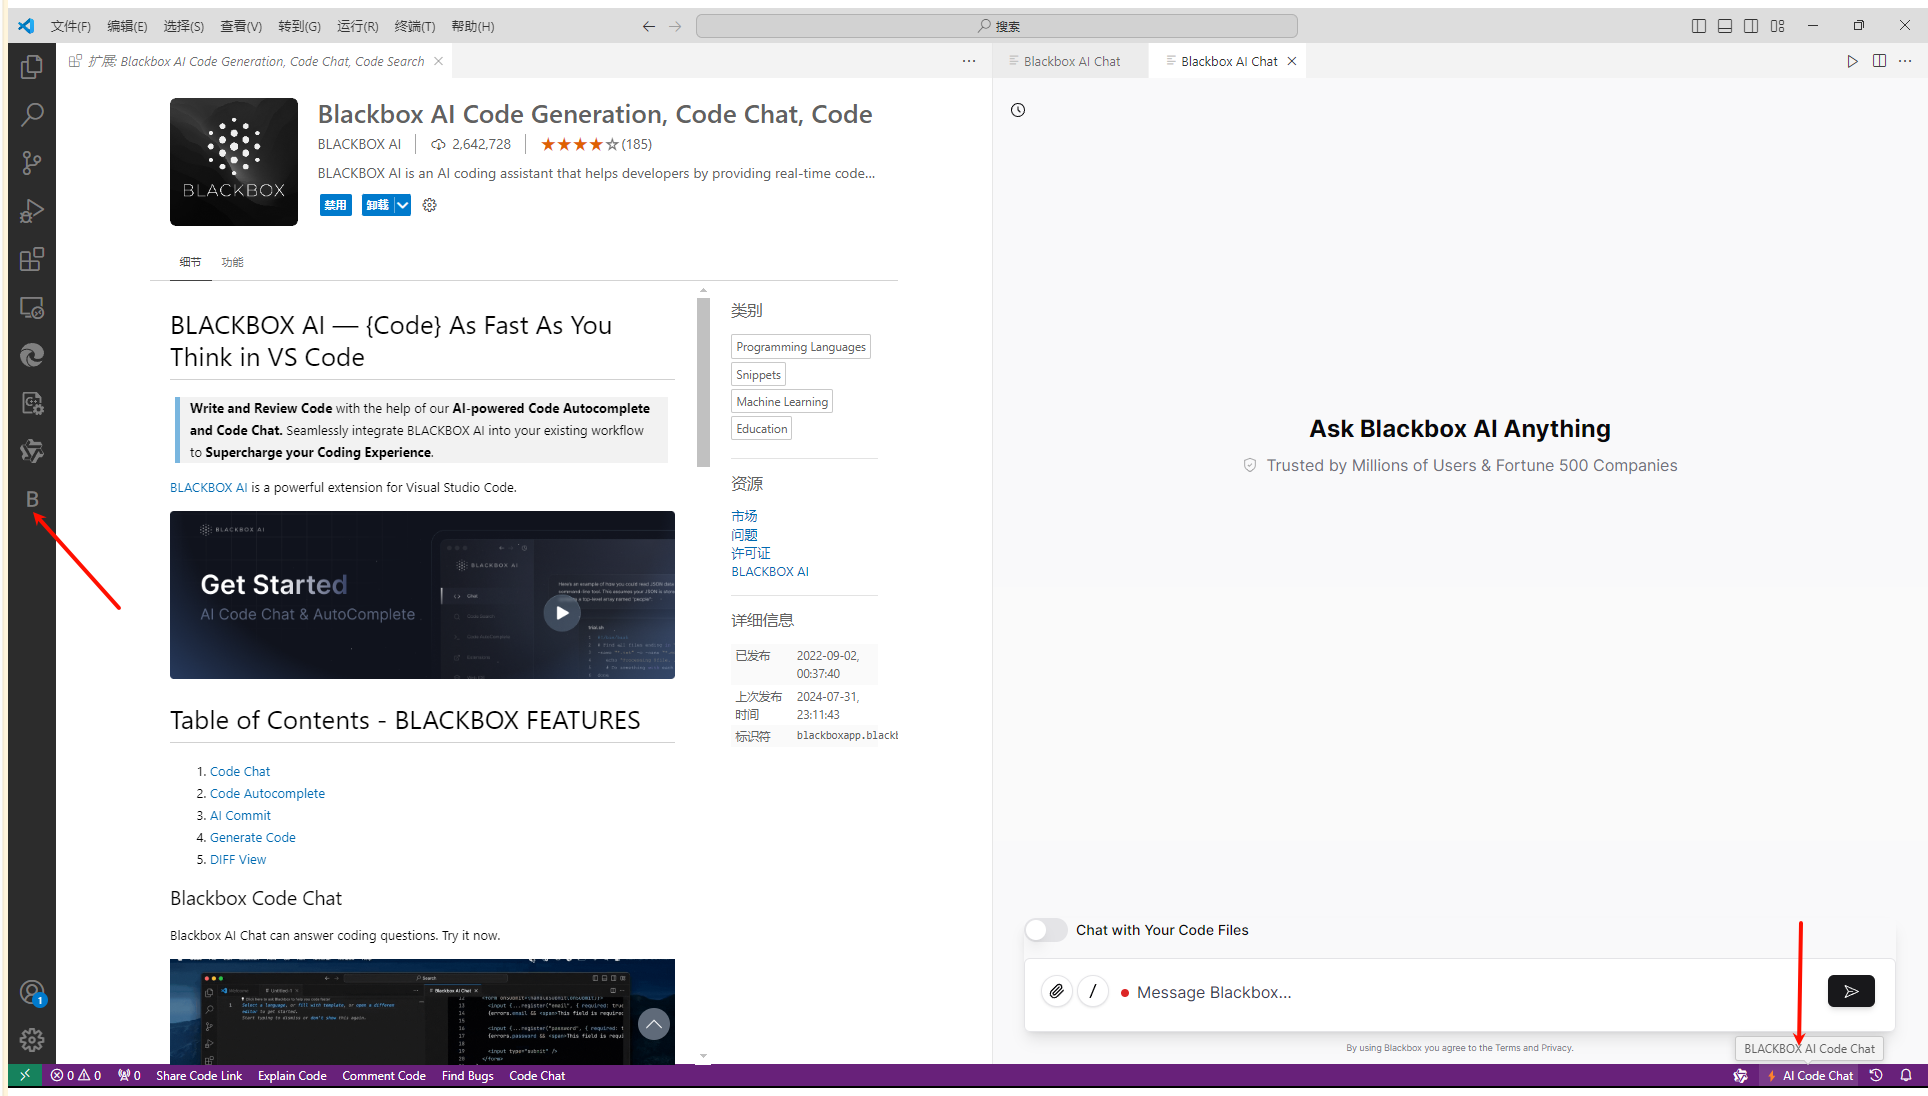Open the slash commands menu button
This screenshot has width=1928, height=1096.
(1093, 991)
